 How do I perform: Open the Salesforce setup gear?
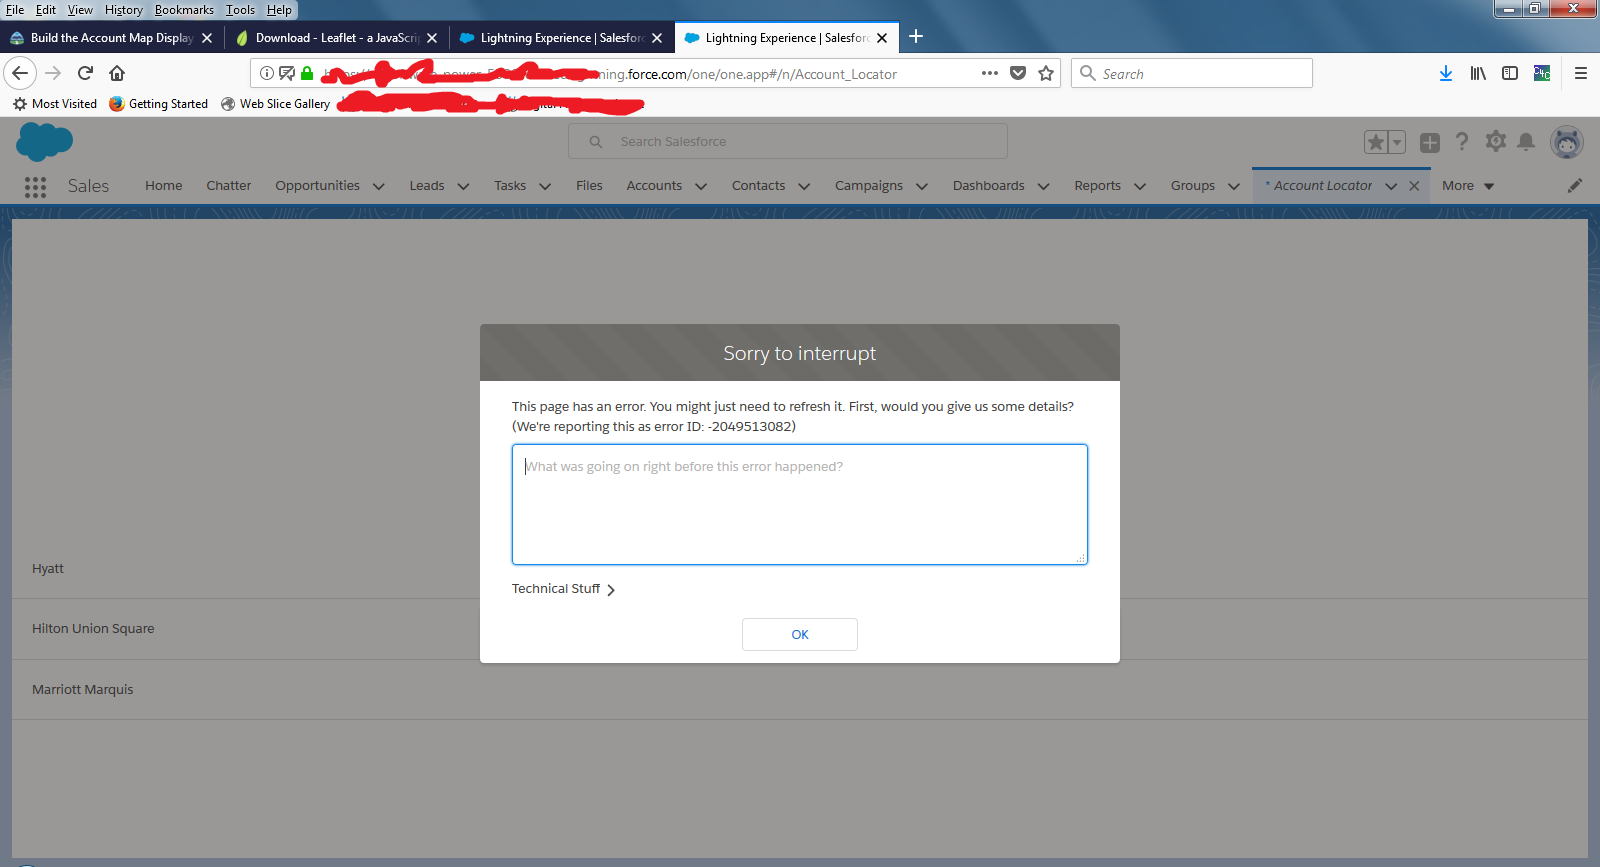click(1496, 142)
